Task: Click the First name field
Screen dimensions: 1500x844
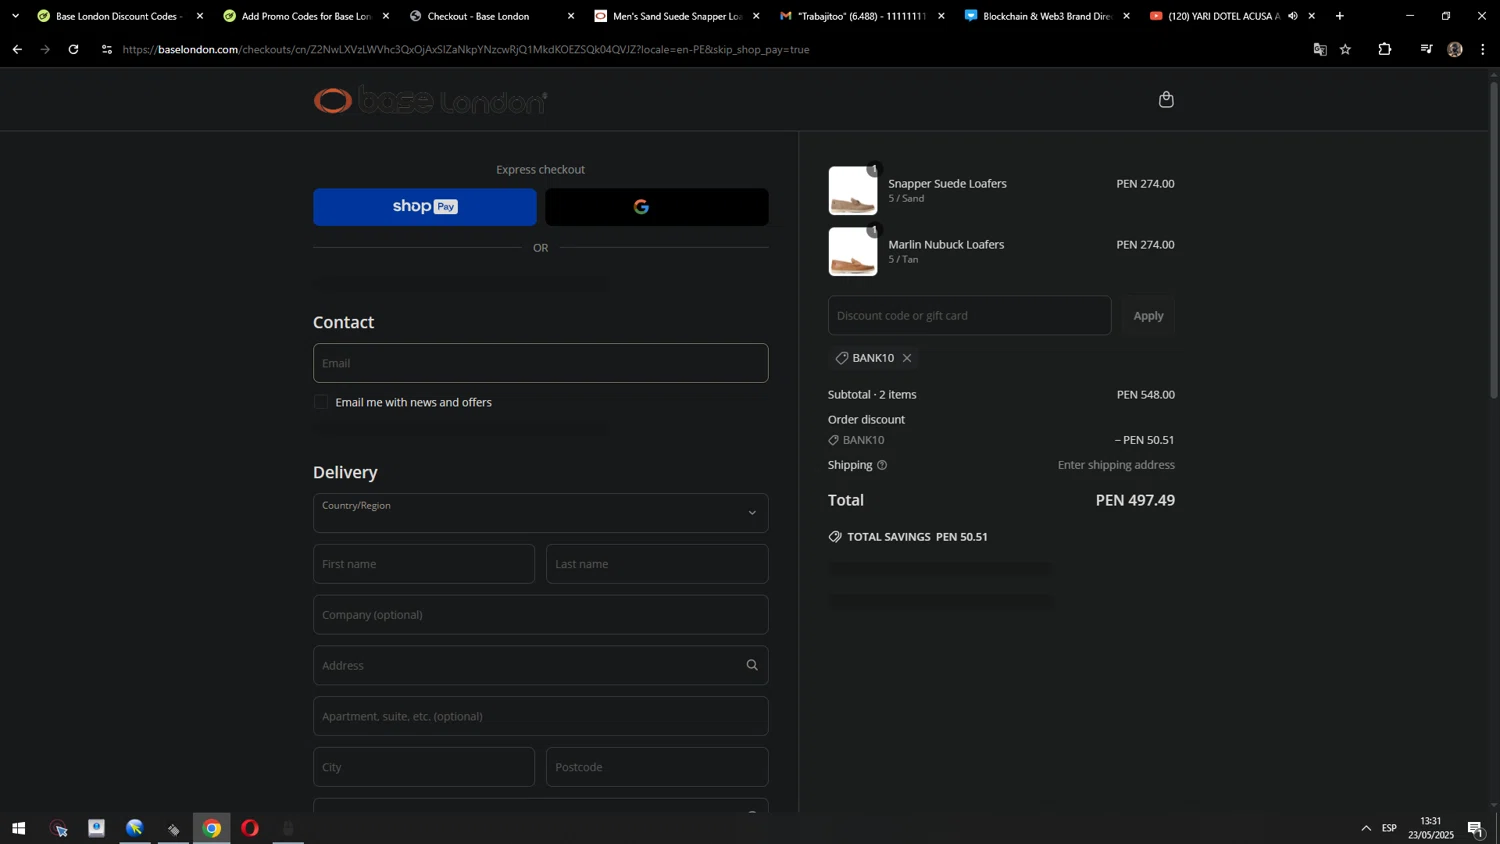Action: coord(424,564)
